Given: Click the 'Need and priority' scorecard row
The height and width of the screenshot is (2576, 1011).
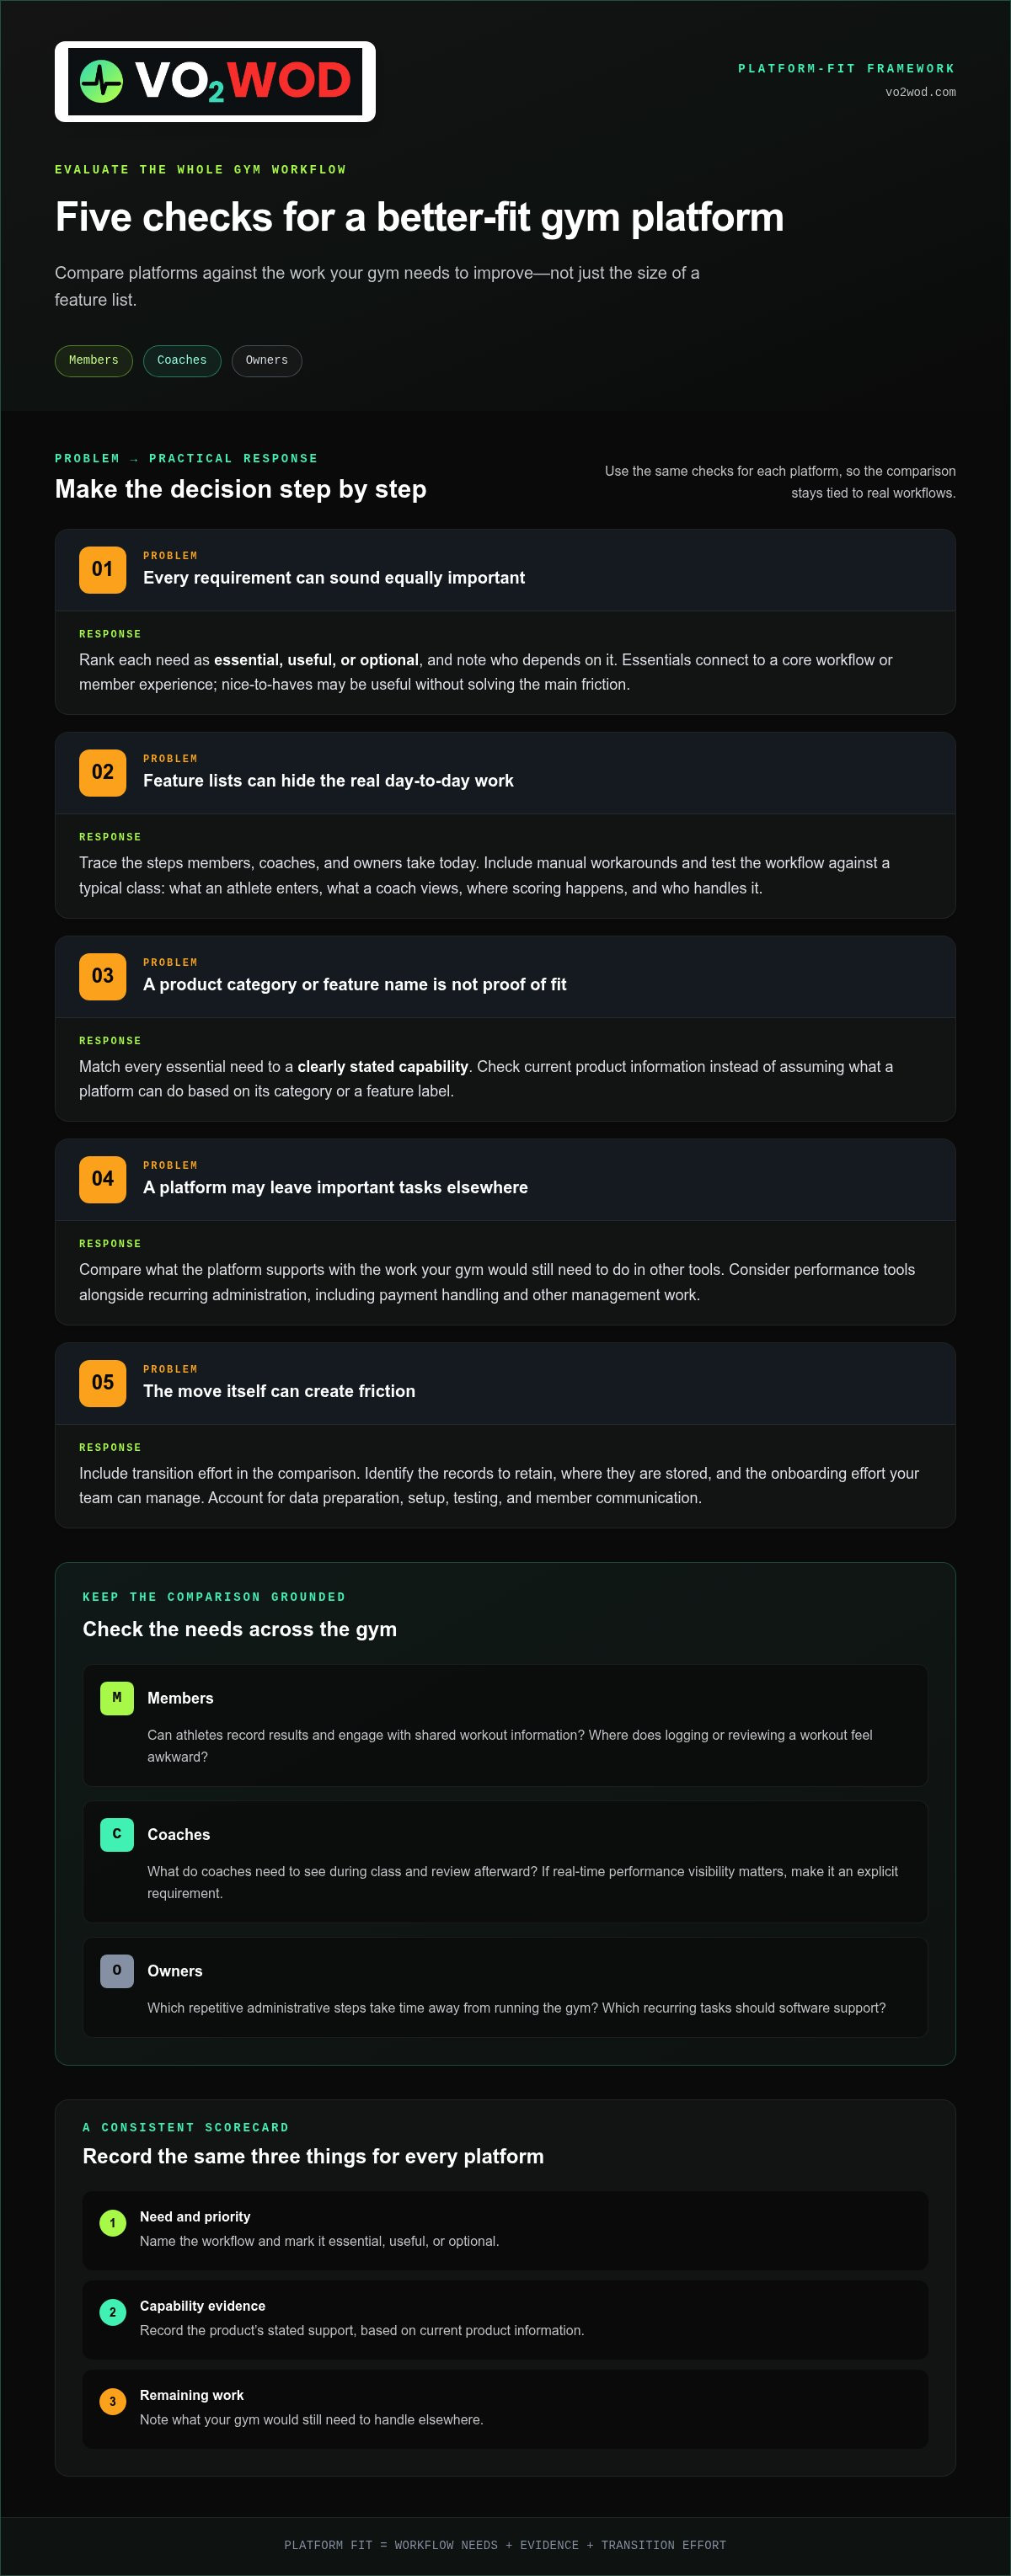Looking at the screenshot, I should coord(505,2230).
